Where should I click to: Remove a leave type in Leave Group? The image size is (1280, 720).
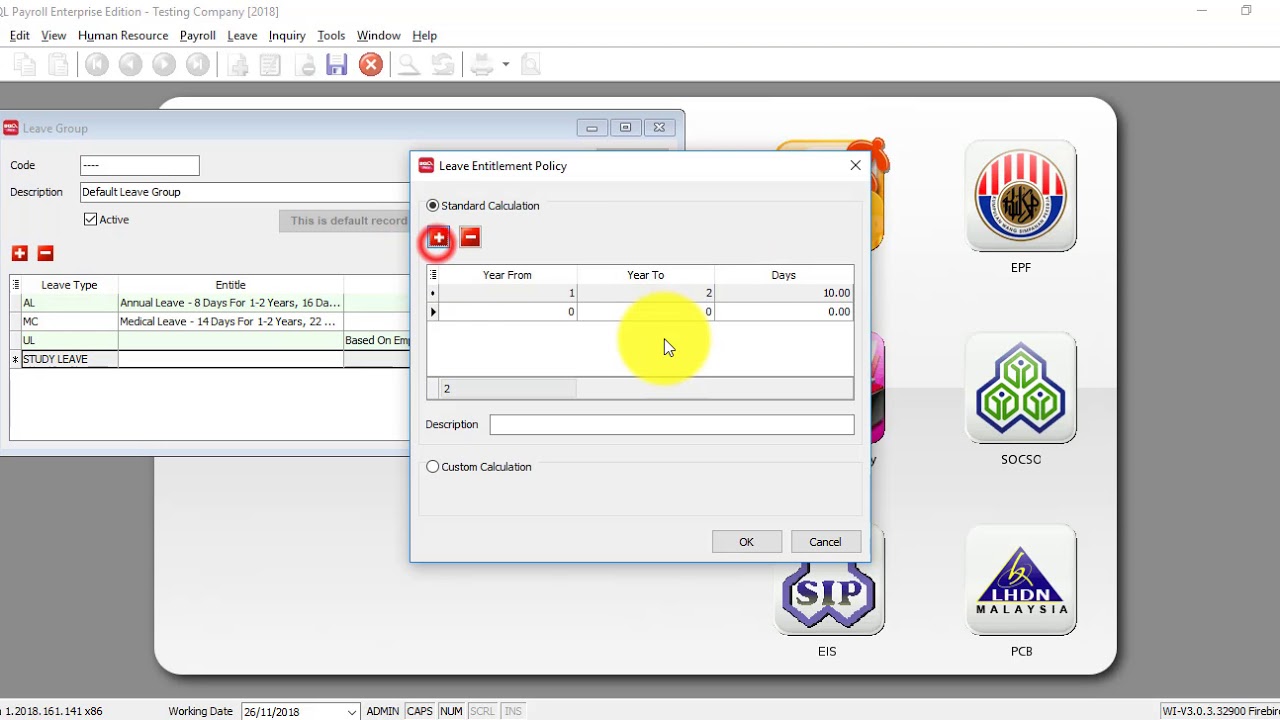45,254
